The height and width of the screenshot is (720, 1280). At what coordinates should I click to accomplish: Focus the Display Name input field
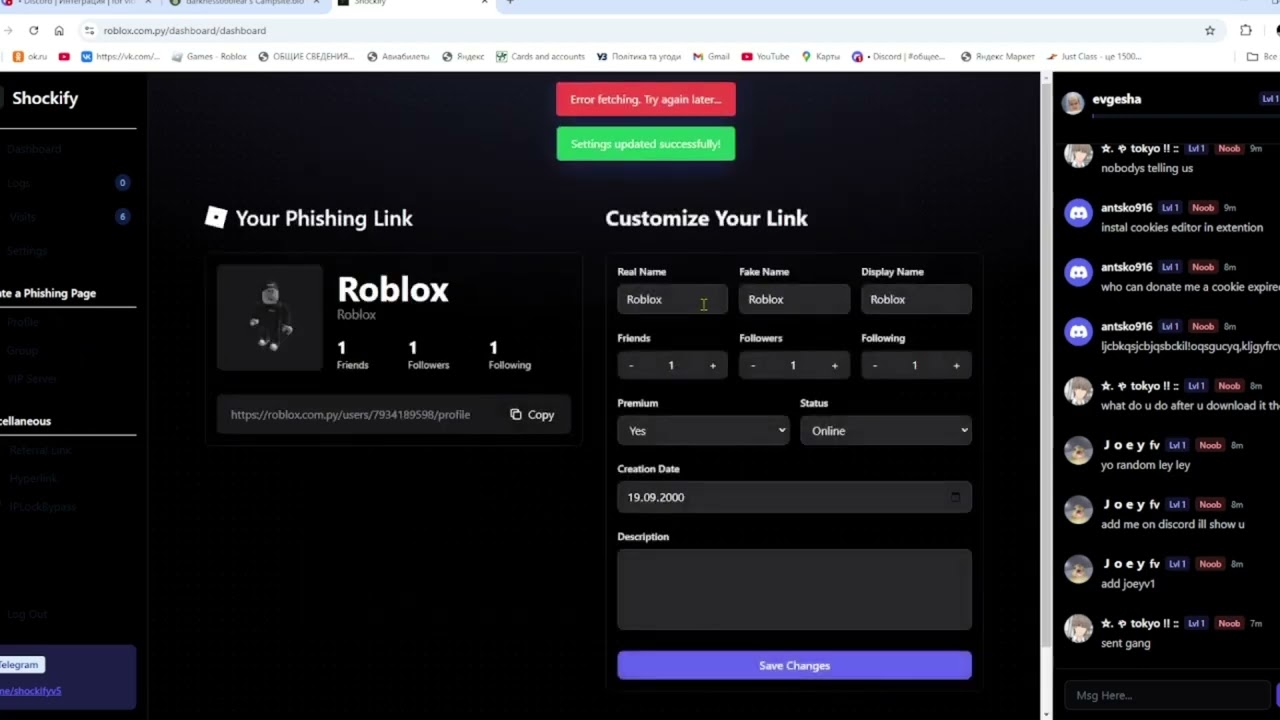point(916,300)
